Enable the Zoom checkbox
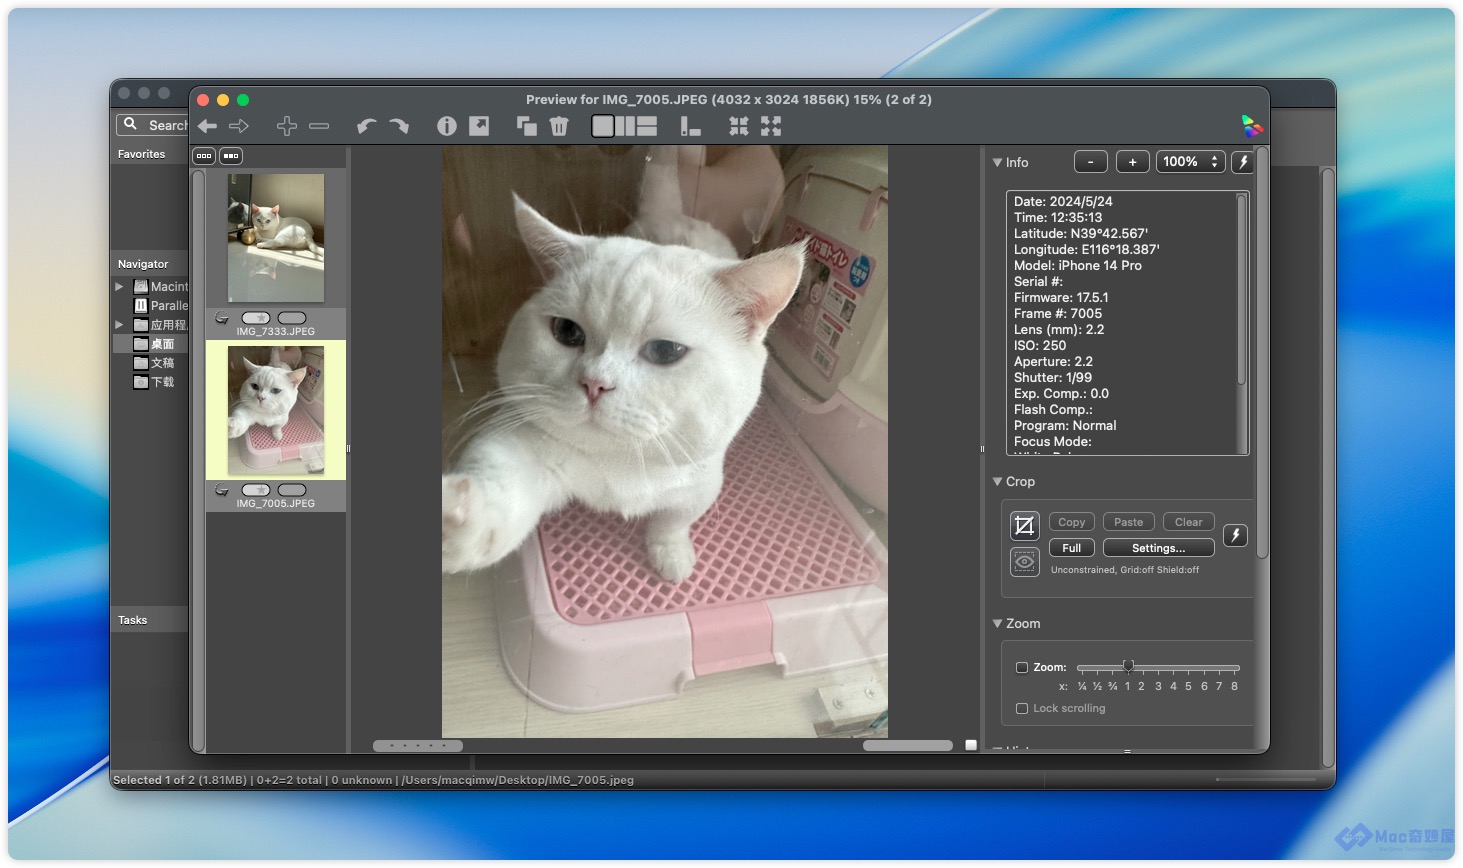The height and width of the screenshot is (868, 1463). click(1022, 668)
